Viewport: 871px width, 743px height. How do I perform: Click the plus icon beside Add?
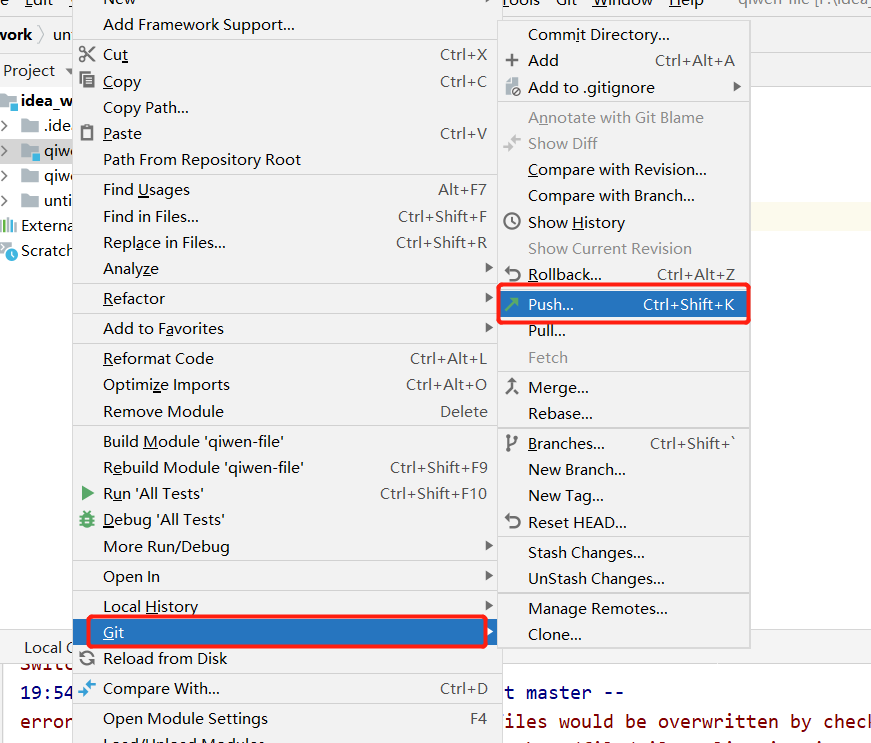[512, 60]
